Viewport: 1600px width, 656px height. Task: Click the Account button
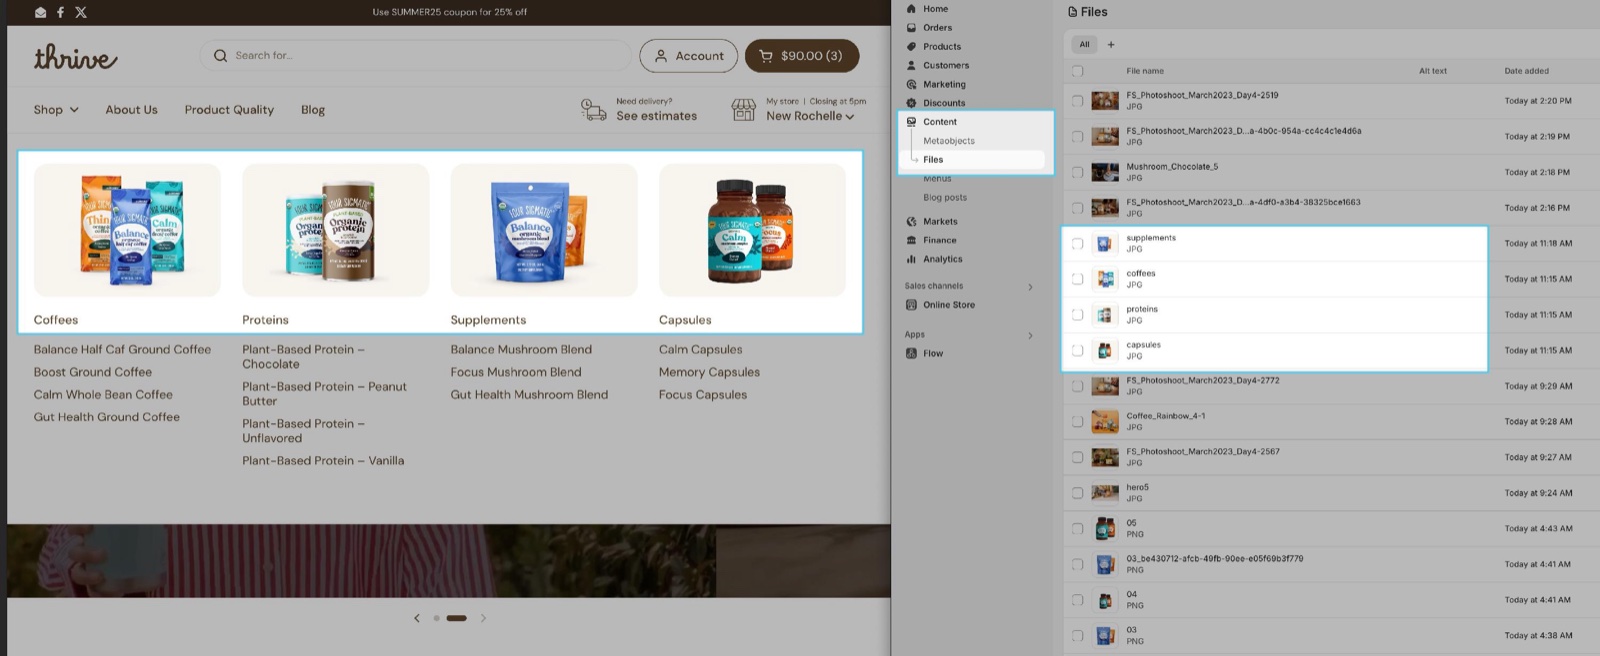point(689,56)
